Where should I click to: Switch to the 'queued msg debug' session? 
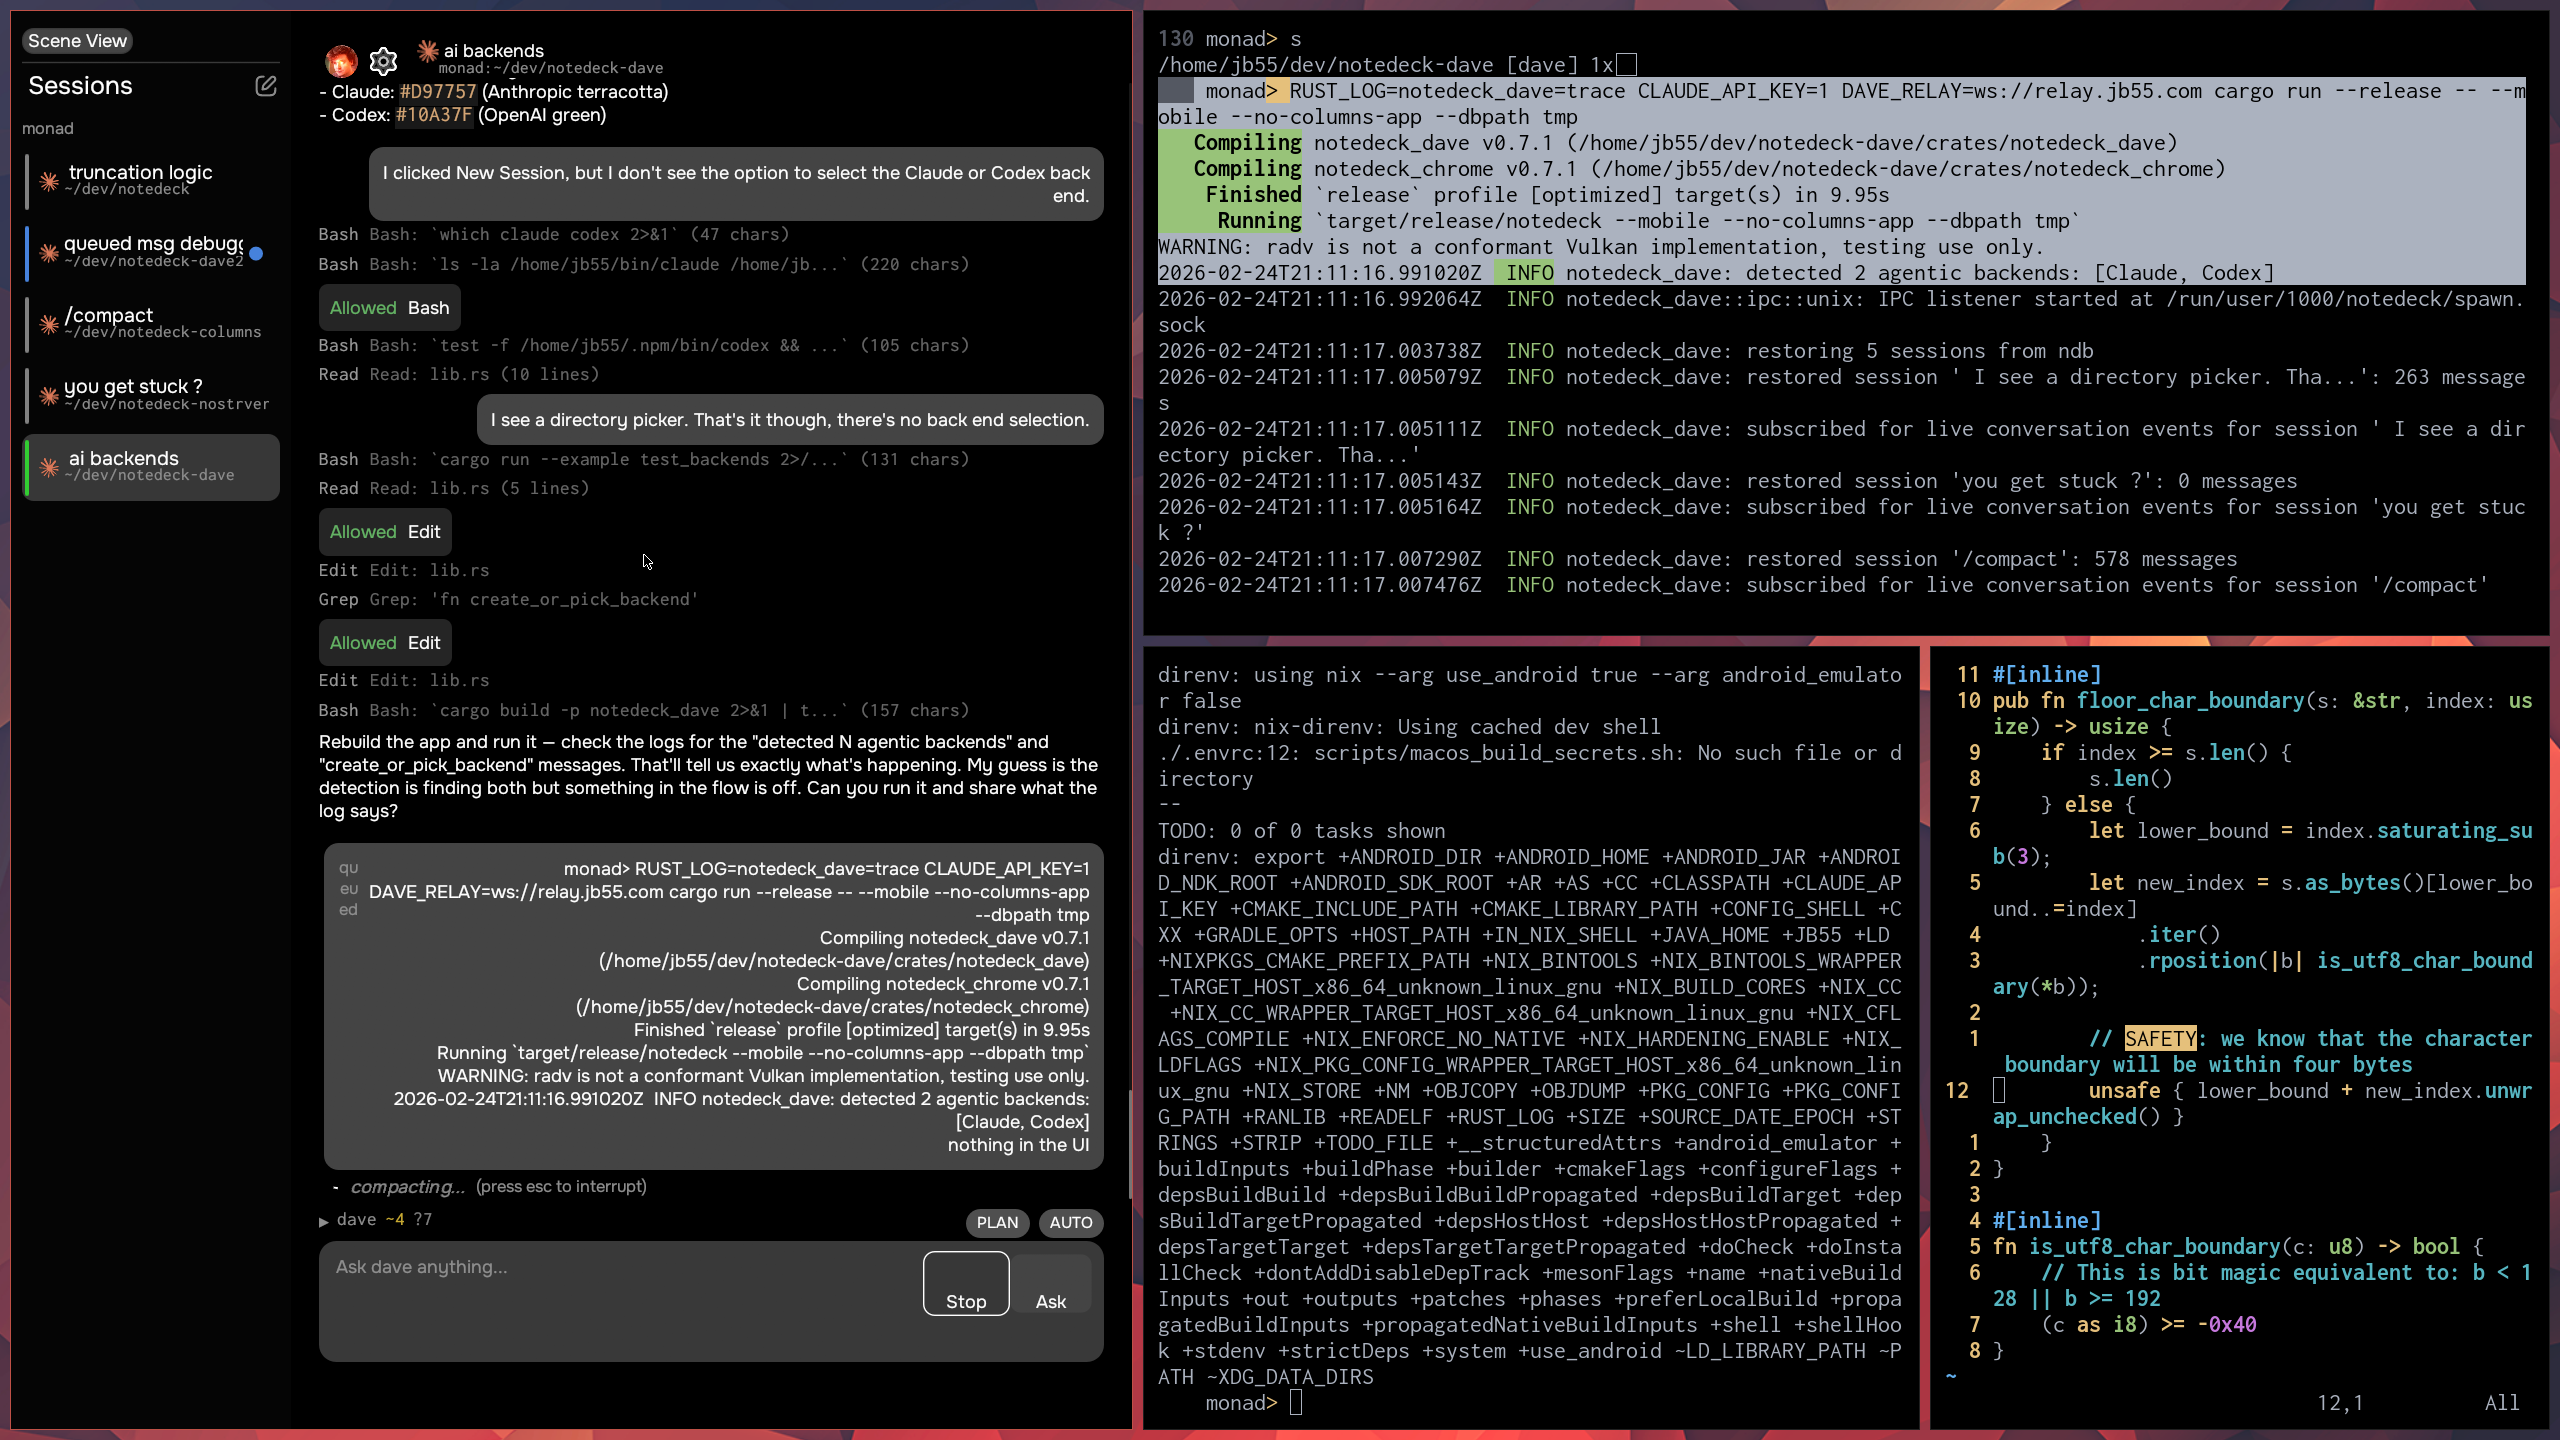pos(152,251)
